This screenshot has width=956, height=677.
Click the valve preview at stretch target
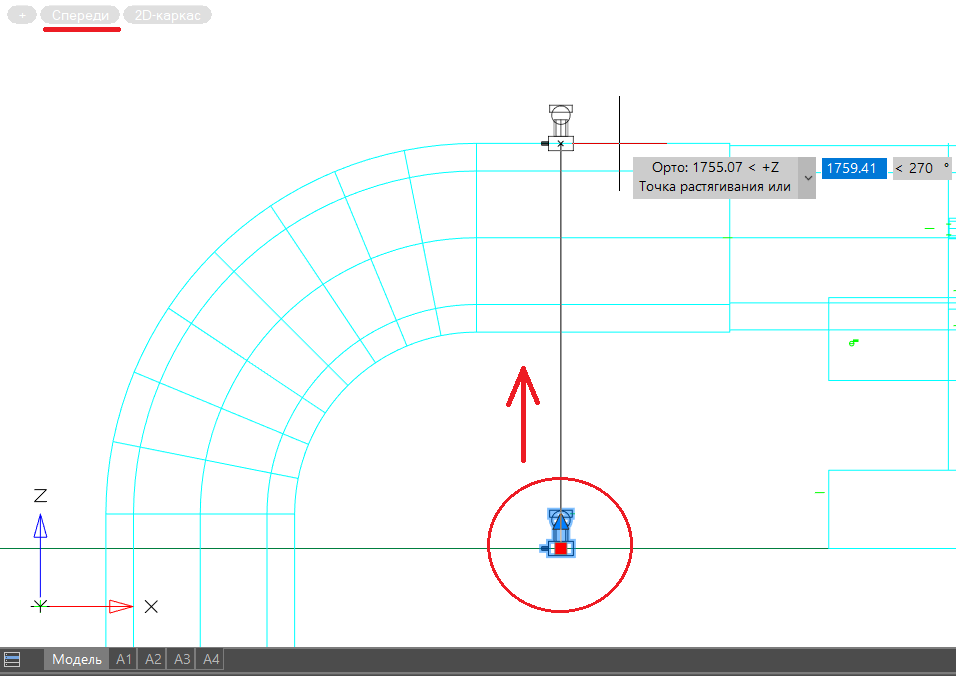560,128
